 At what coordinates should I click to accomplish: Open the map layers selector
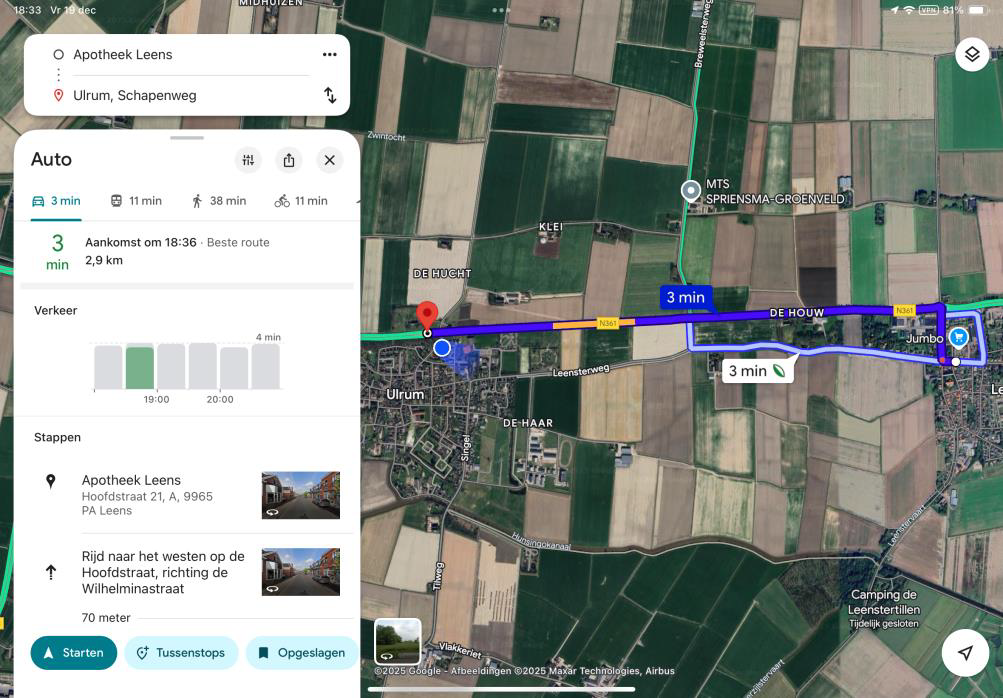point(972,54)
